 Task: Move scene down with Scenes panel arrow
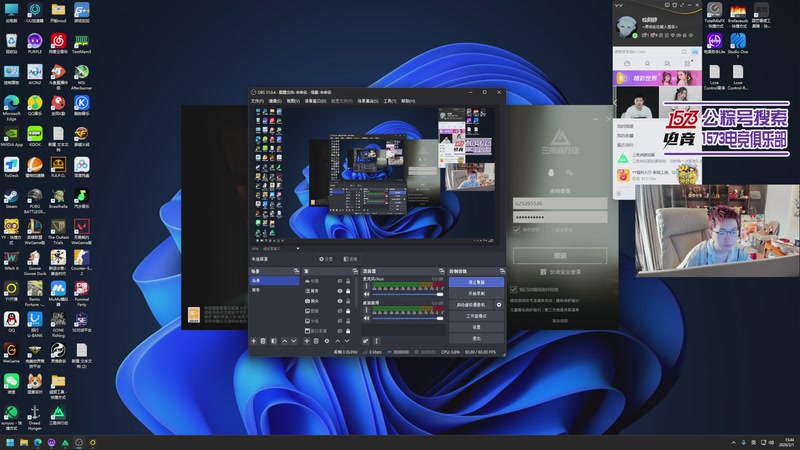click(294, 341)
